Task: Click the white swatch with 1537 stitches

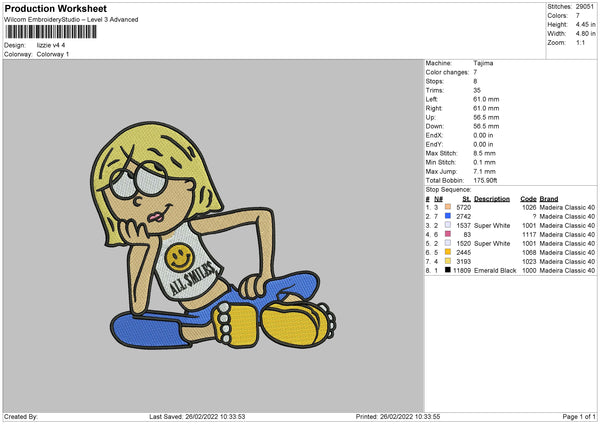Action: [x=448, y=225]
